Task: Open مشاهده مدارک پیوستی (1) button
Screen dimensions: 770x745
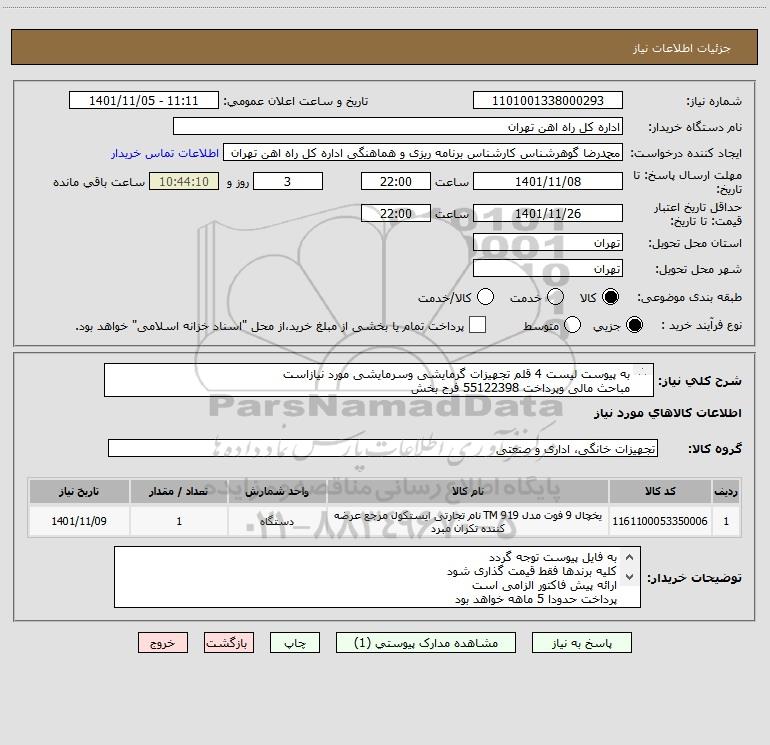Action: [426, 643]
